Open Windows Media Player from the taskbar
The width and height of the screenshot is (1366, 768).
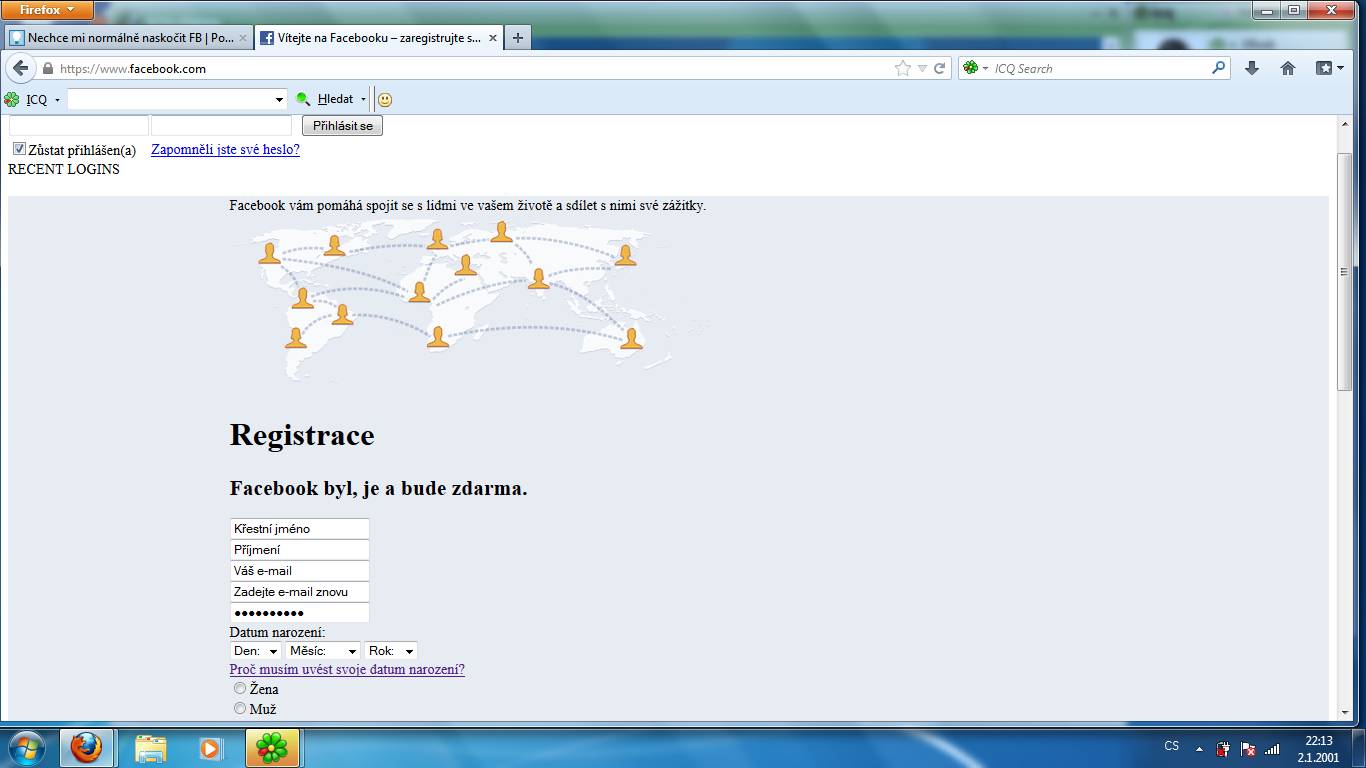click(210, 748)
